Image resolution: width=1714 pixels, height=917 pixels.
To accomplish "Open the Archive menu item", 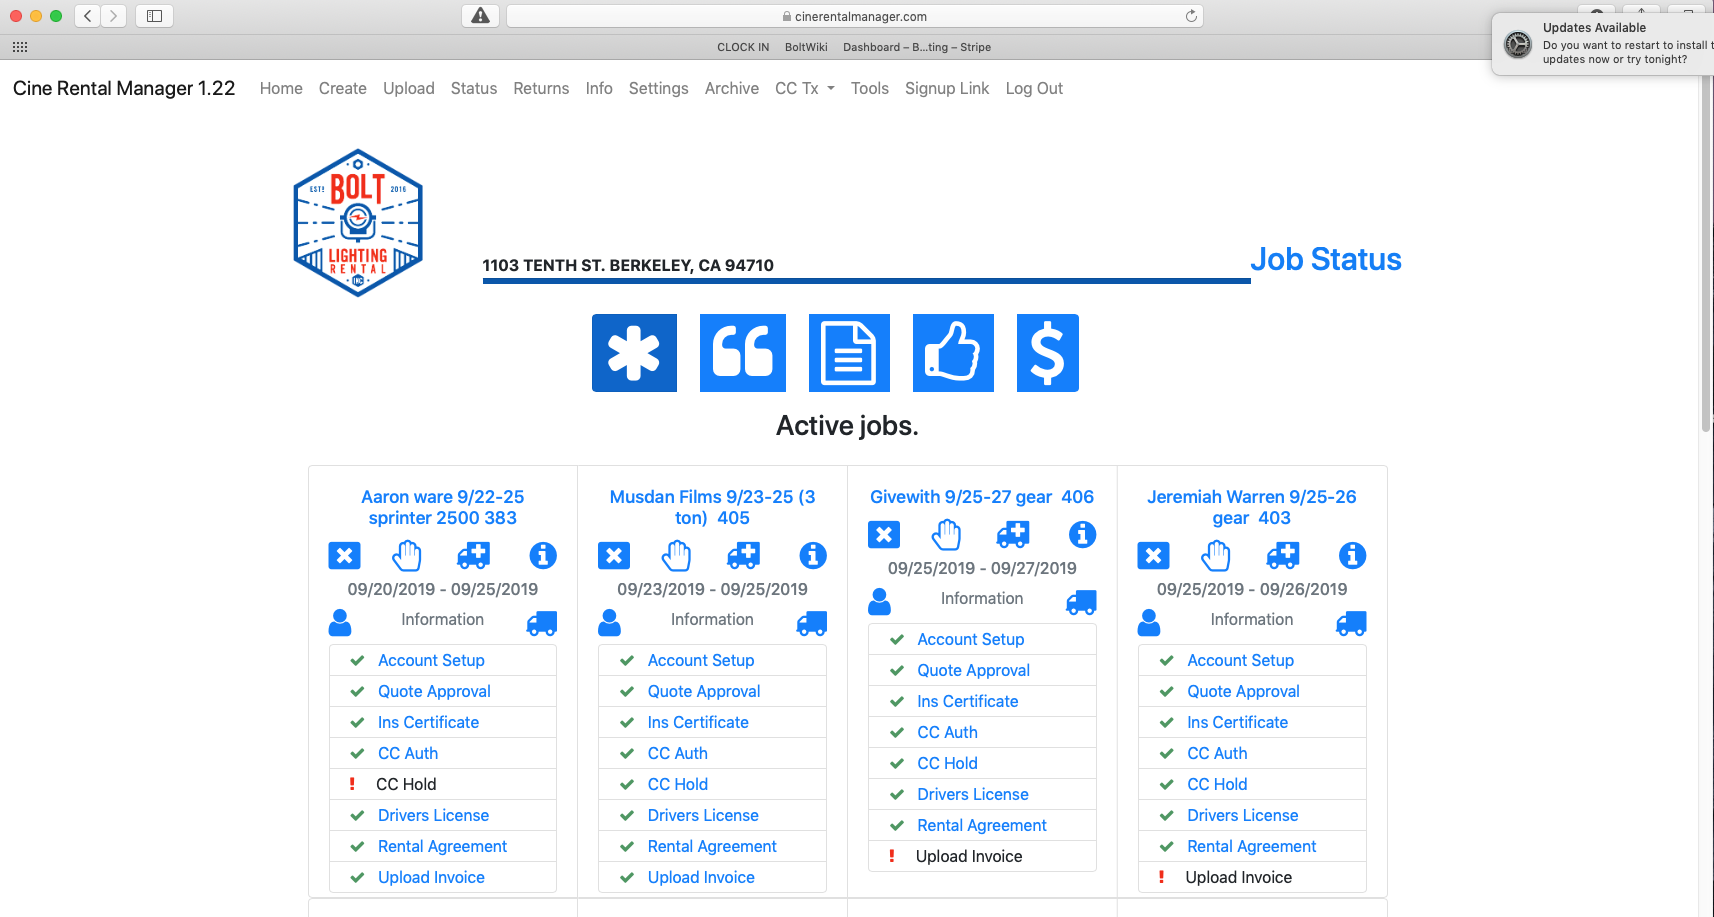I will coord(731,88).
